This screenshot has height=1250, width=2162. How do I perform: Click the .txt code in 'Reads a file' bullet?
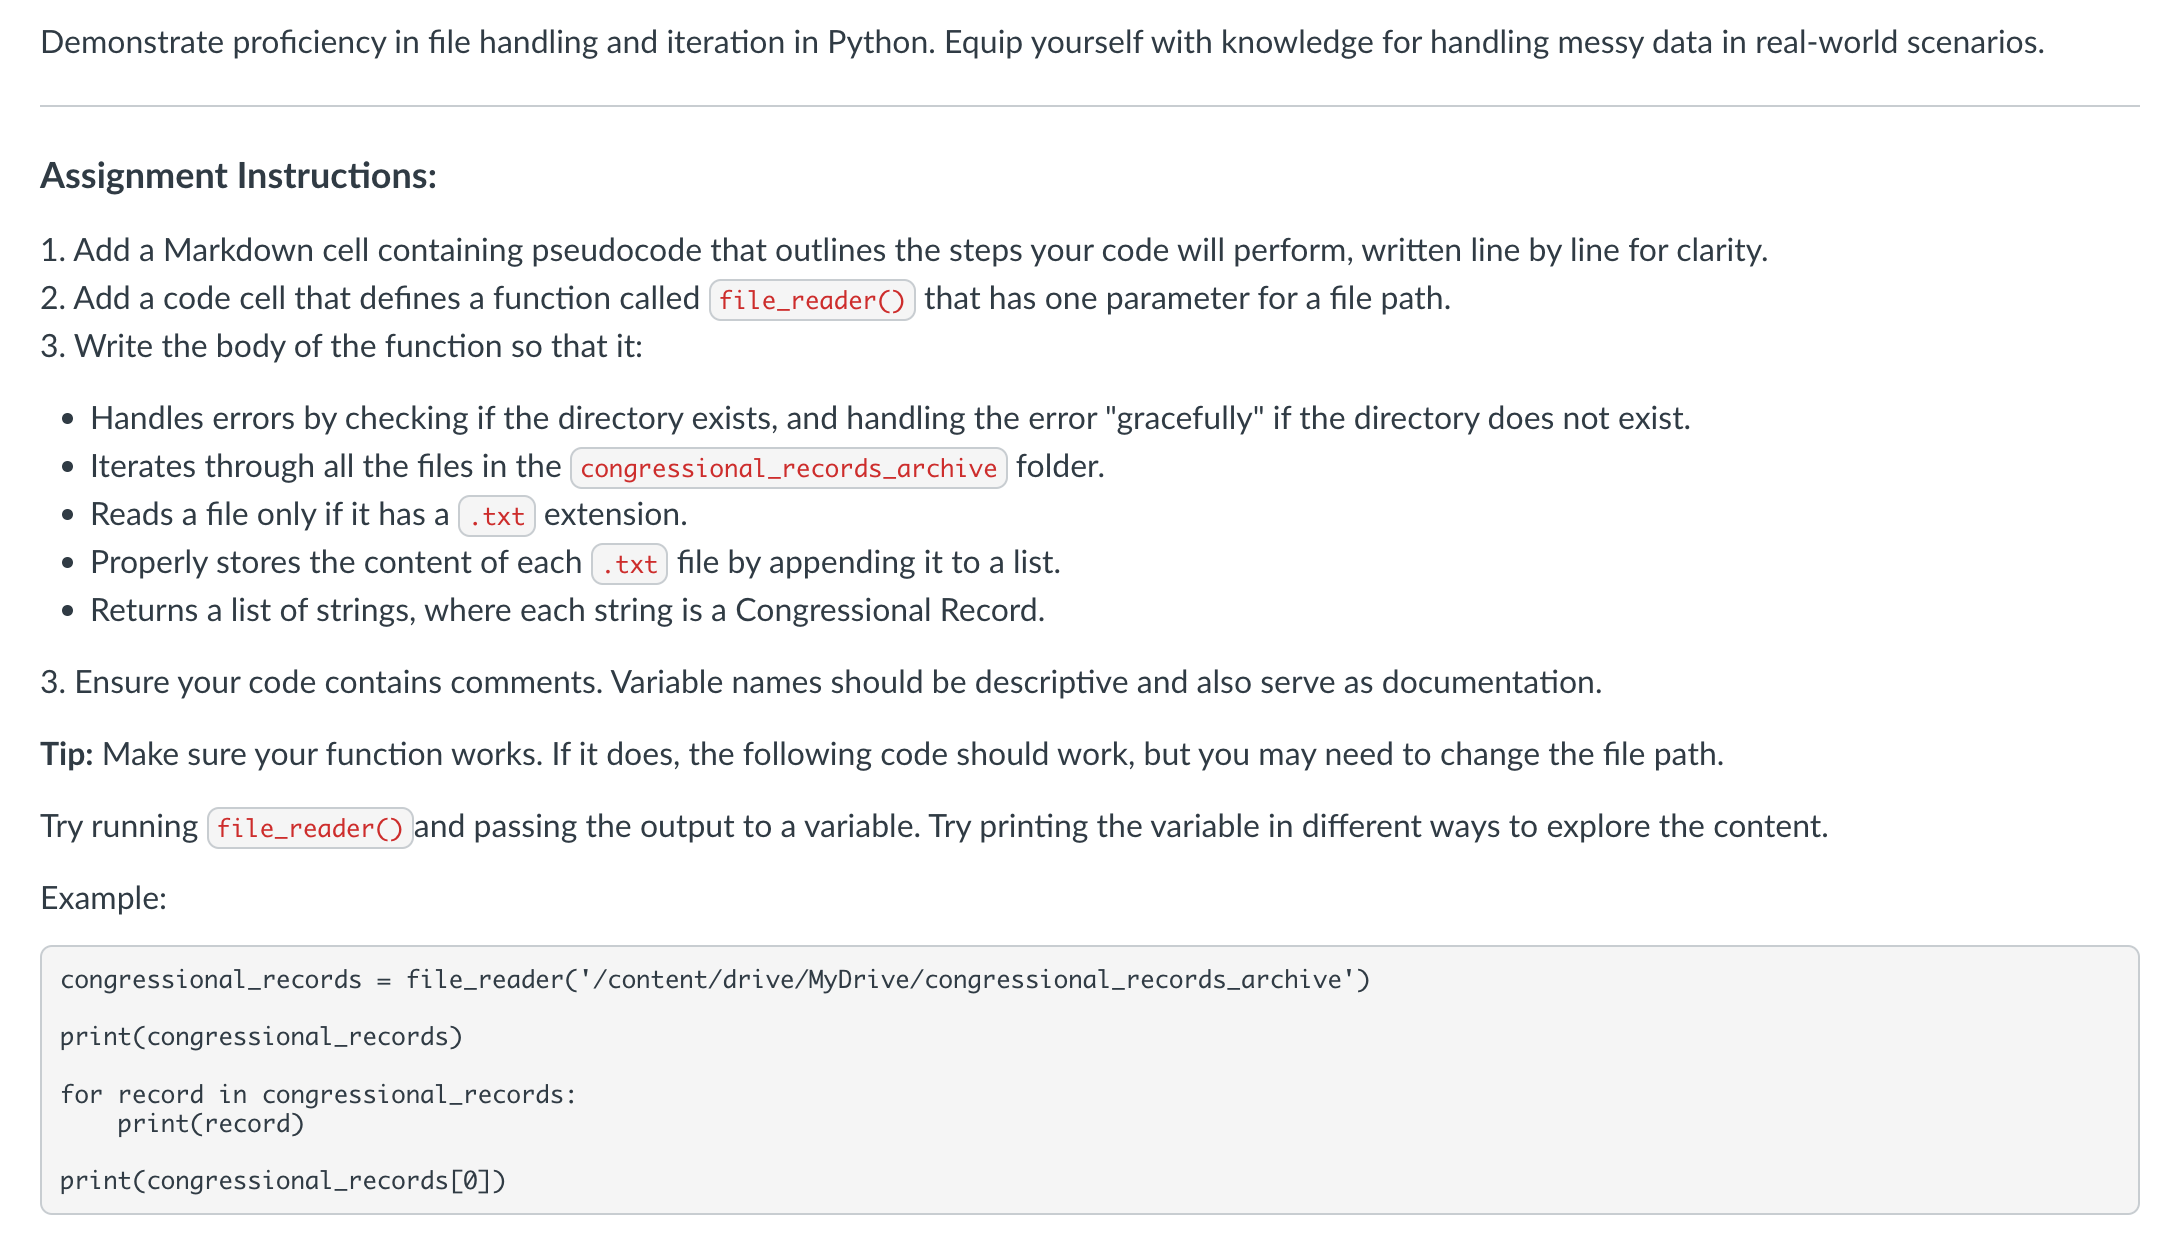tap(496, 516)
